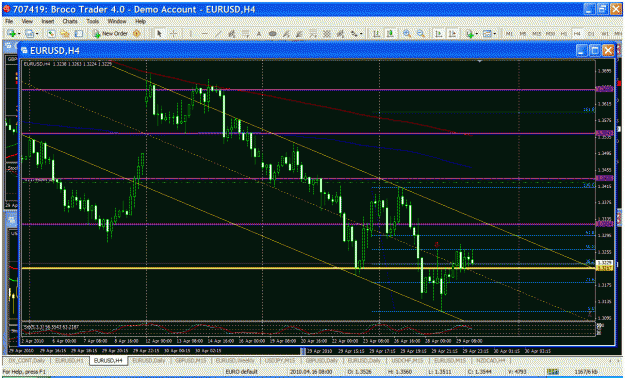The width and height of the screenshot is (625, 378).
Task: Switch to the GBPUSD,M15 chart tab
Action: [x=191, y=360]
